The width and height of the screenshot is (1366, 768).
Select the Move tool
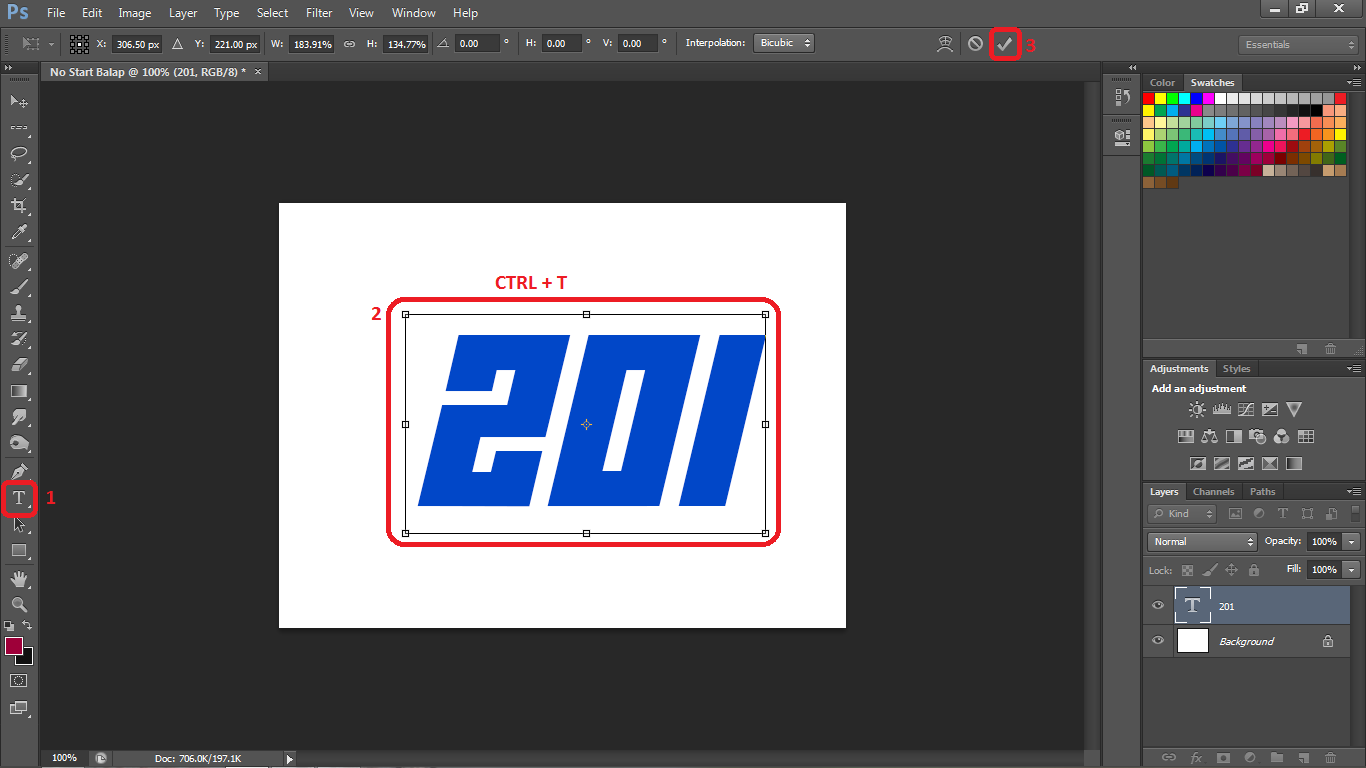19,101
